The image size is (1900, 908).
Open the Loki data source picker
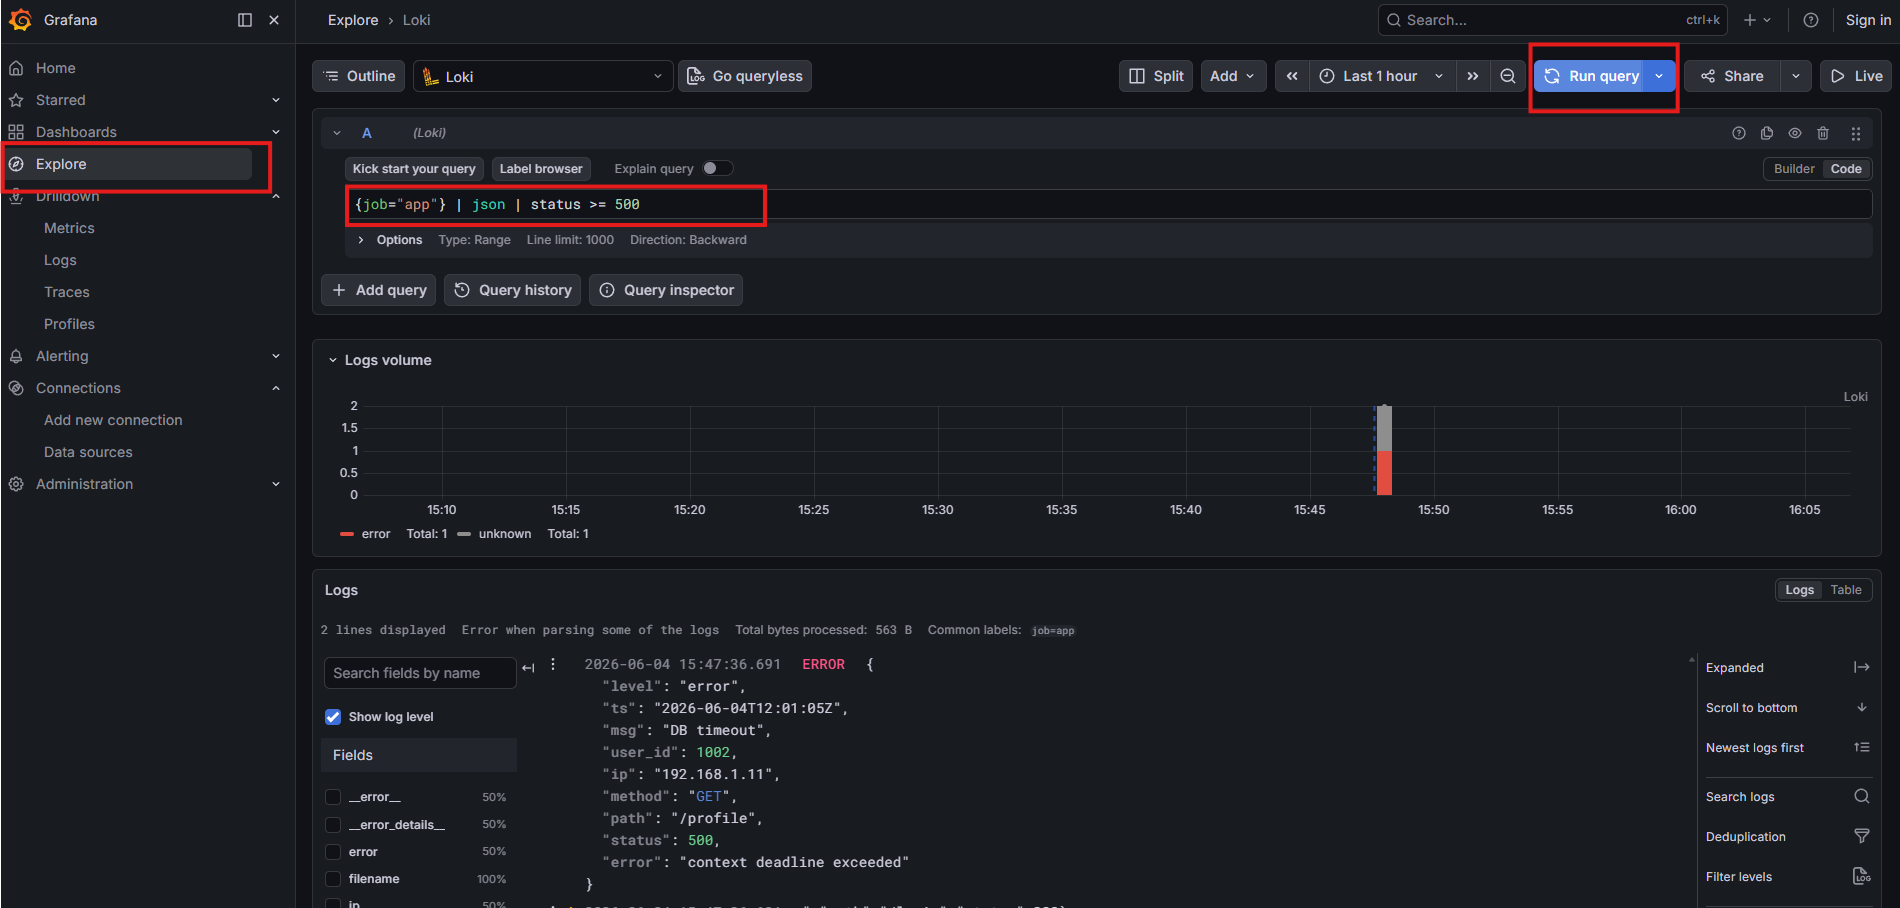[543, 76]
